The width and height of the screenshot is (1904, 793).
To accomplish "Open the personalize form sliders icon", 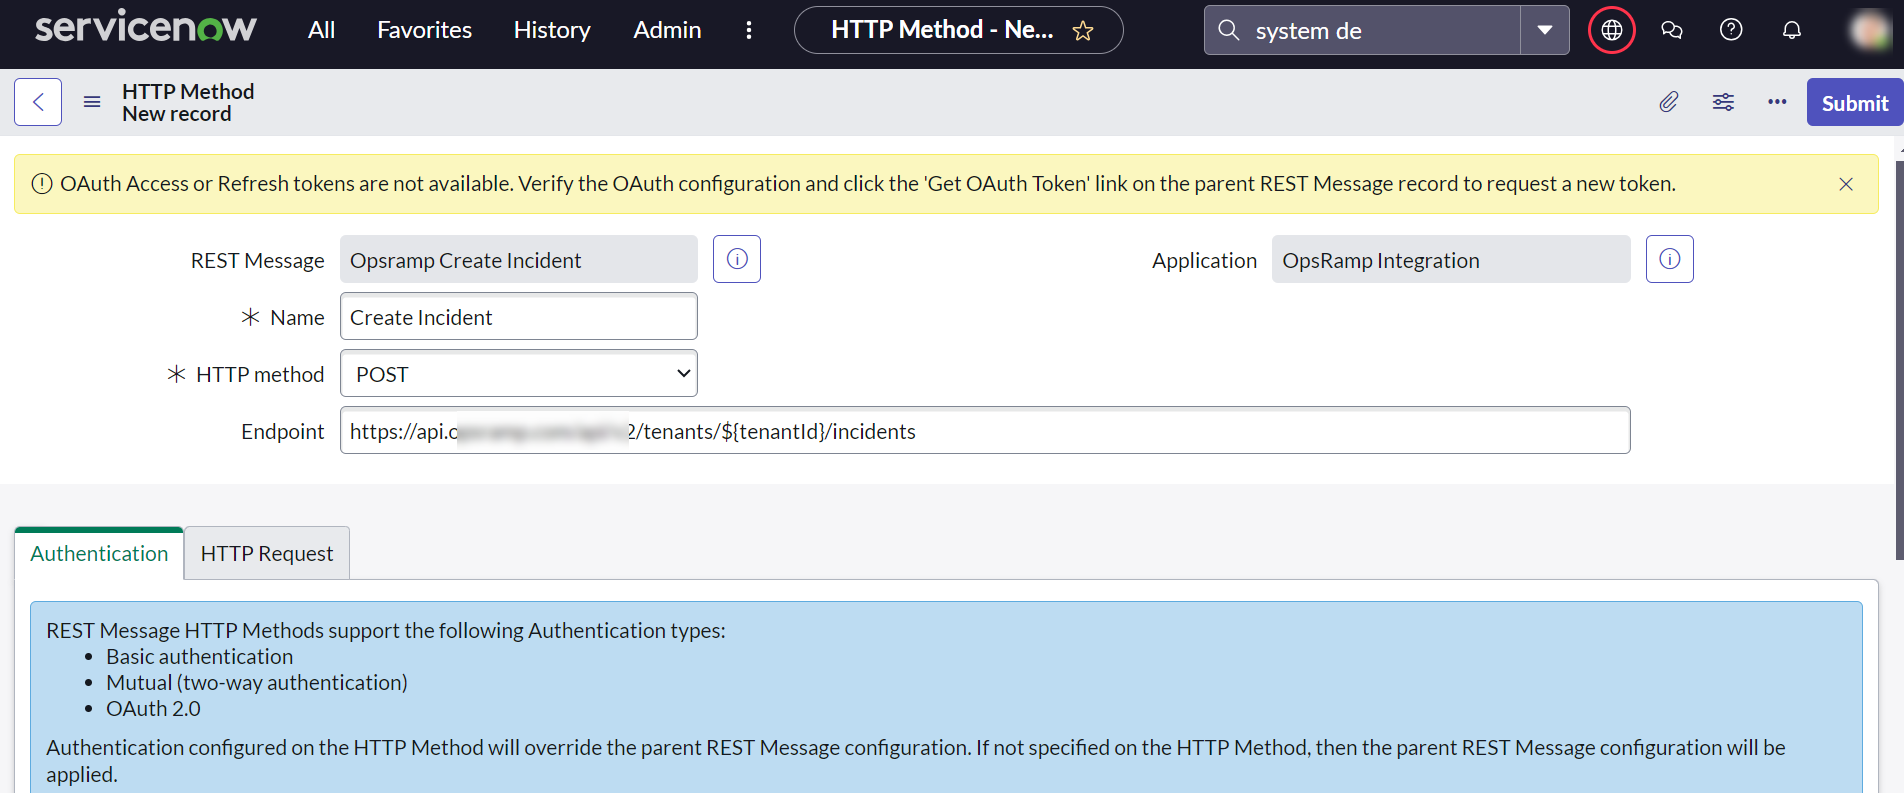I will [1723, 102].
